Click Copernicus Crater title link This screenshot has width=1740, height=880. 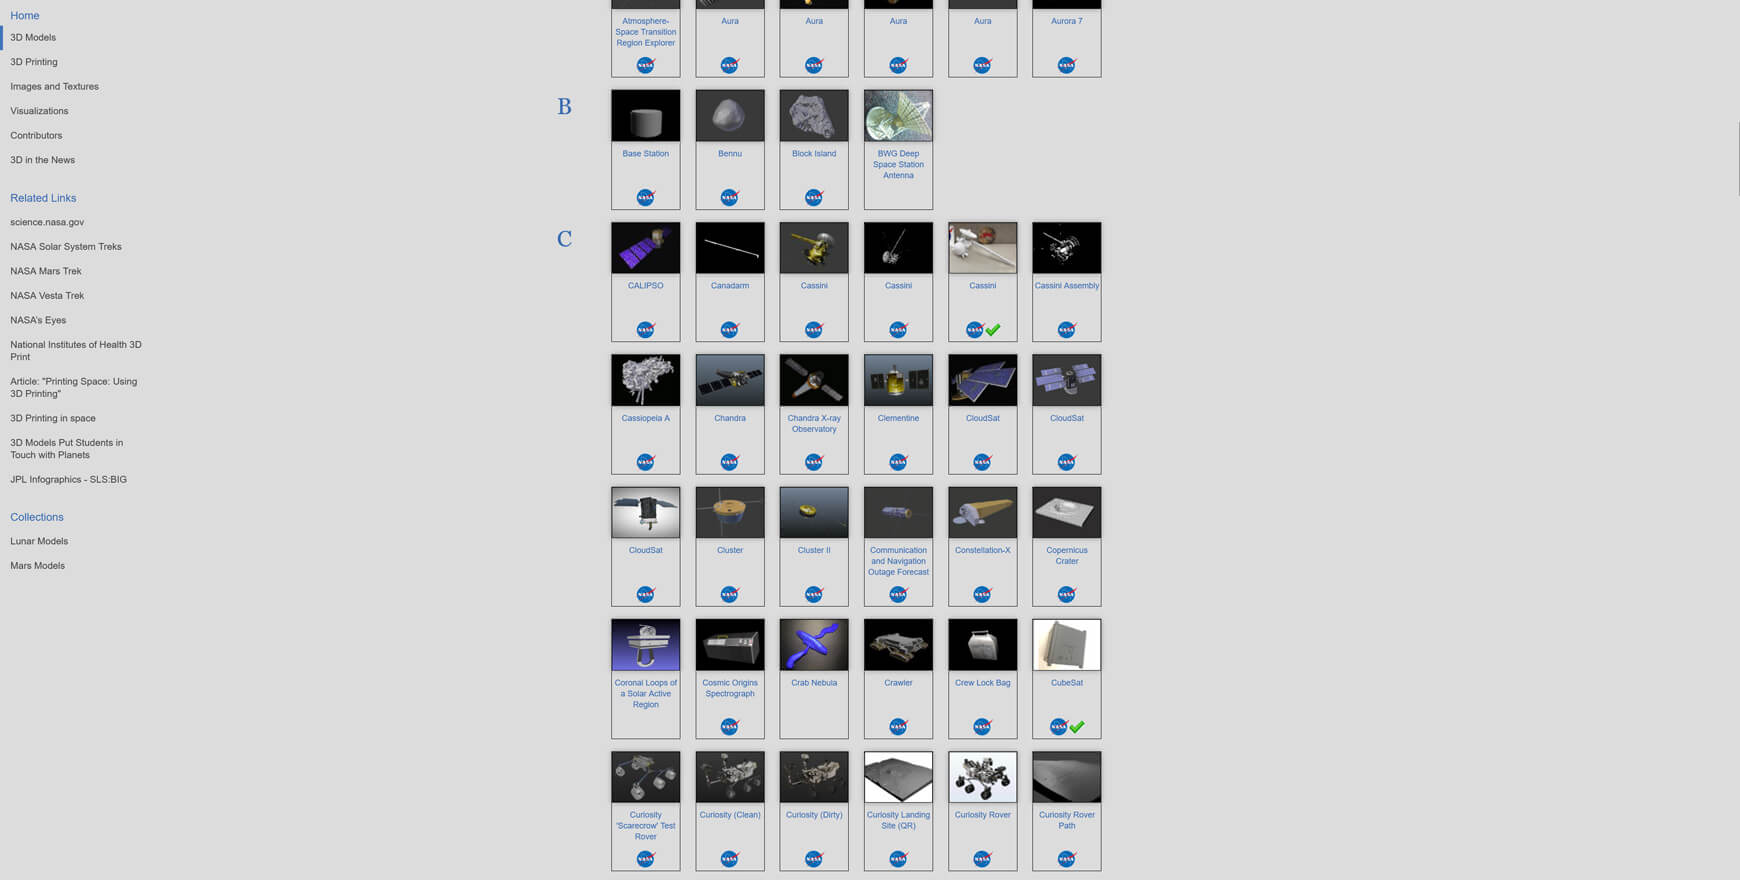click(1067, 556)
